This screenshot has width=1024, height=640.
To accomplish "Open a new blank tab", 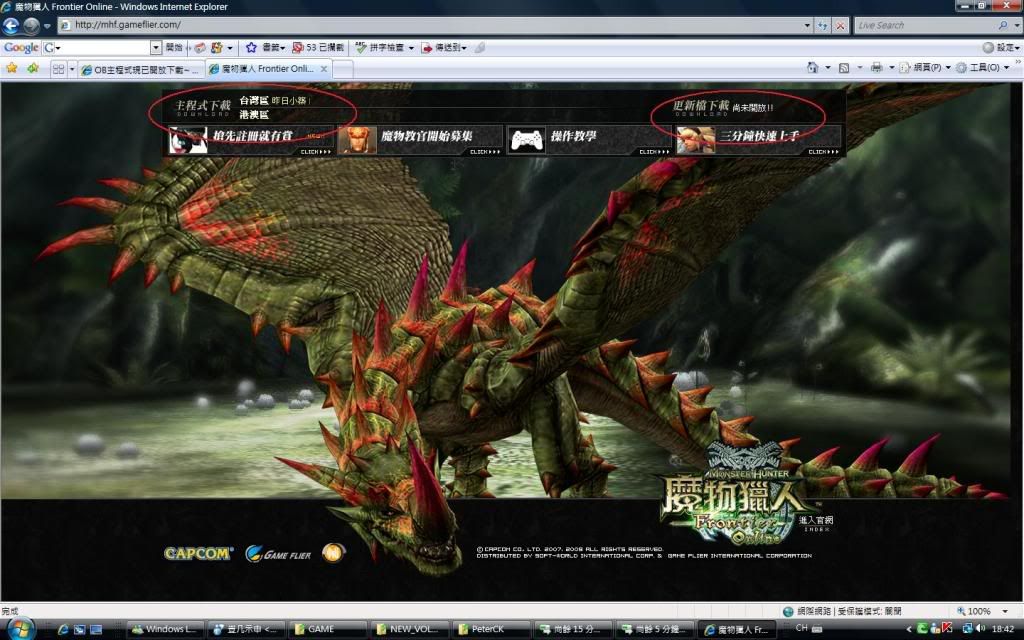I will click(x=343, y=69).
